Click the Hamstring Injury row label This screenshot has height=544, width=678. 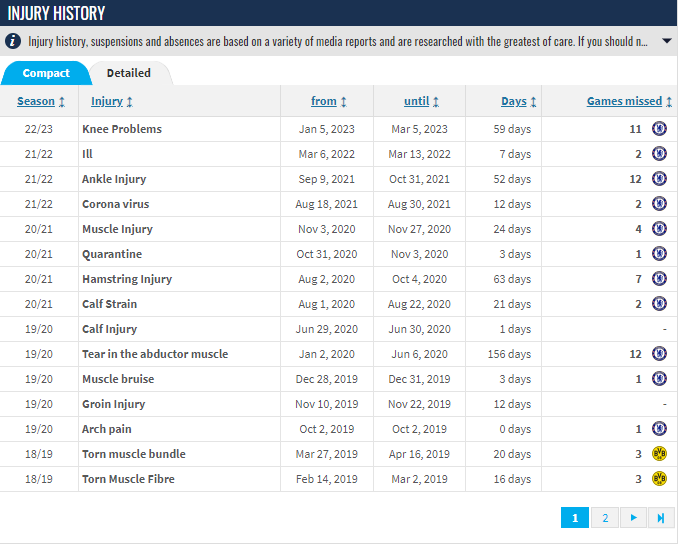(x=127, y=279)
